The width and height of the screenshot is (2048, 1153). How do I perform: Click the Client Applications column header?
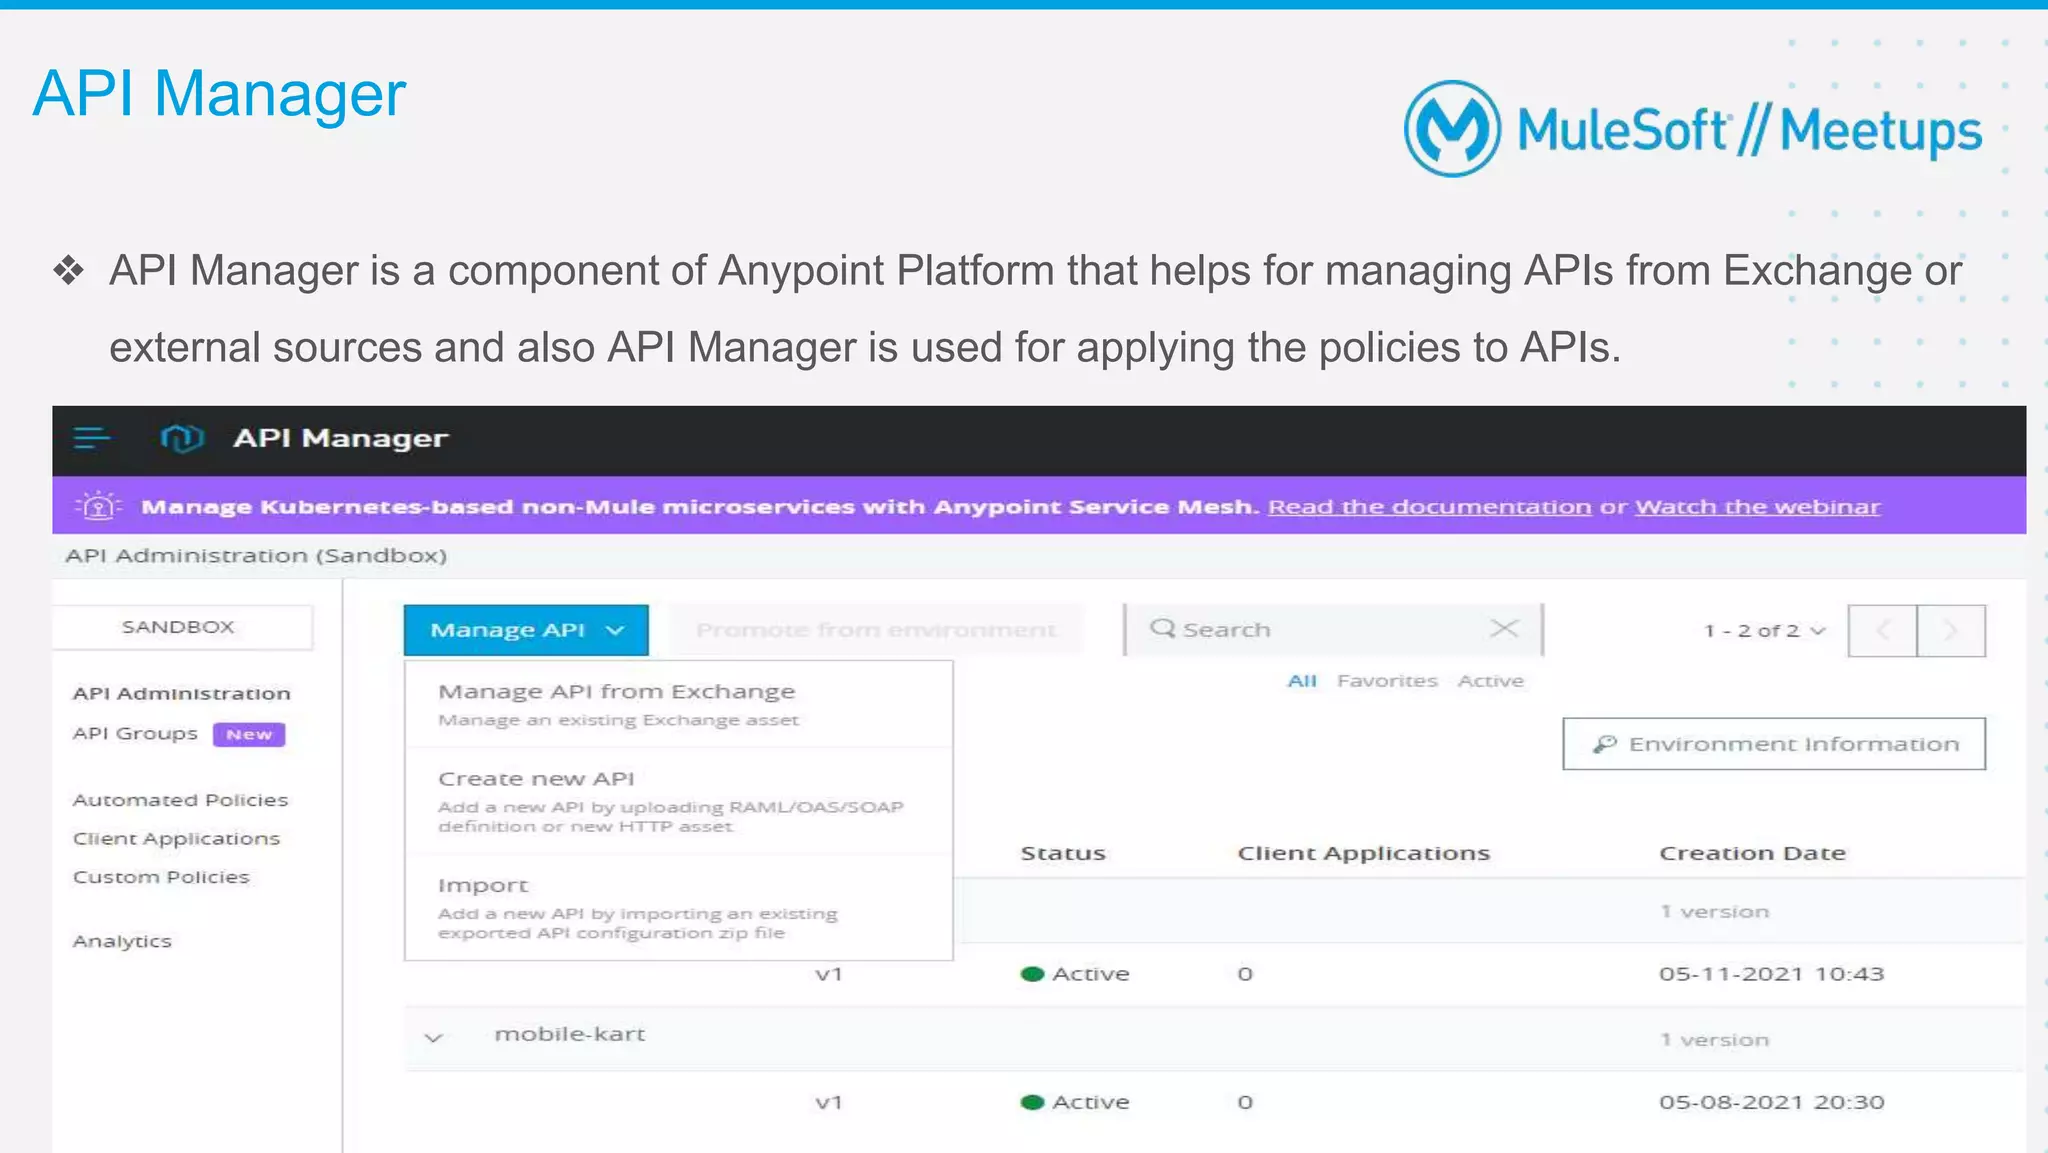click(1364, 853)
